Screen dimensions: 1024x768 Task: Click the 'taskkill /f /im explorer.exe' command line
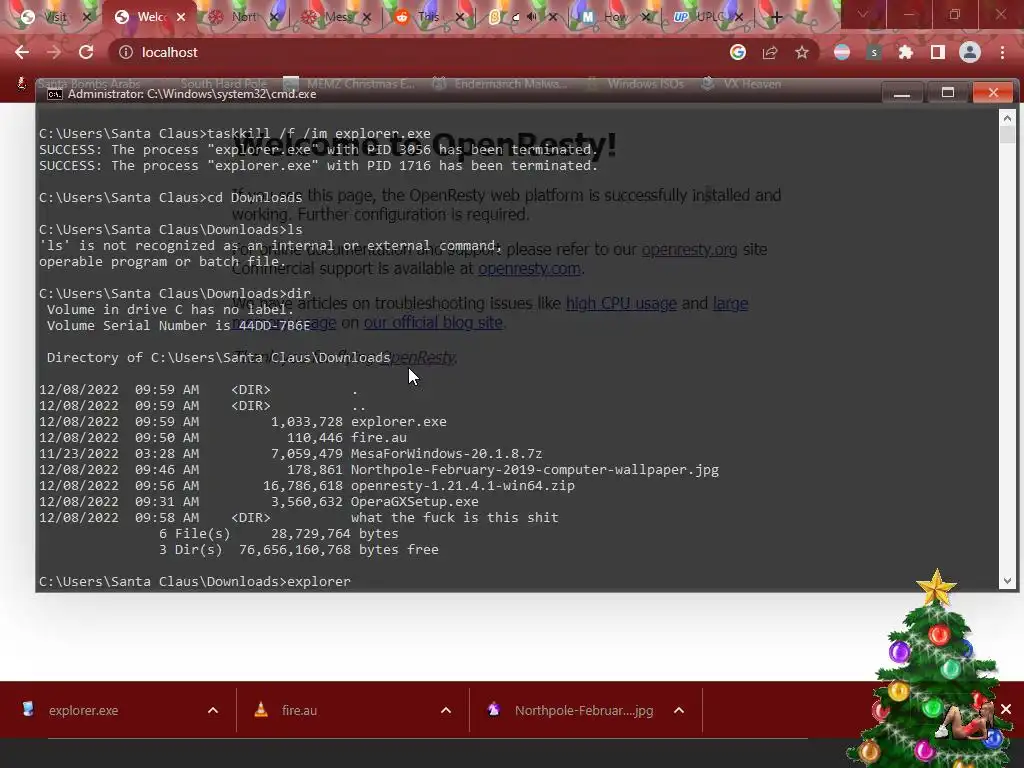click(x=319, y=133)
